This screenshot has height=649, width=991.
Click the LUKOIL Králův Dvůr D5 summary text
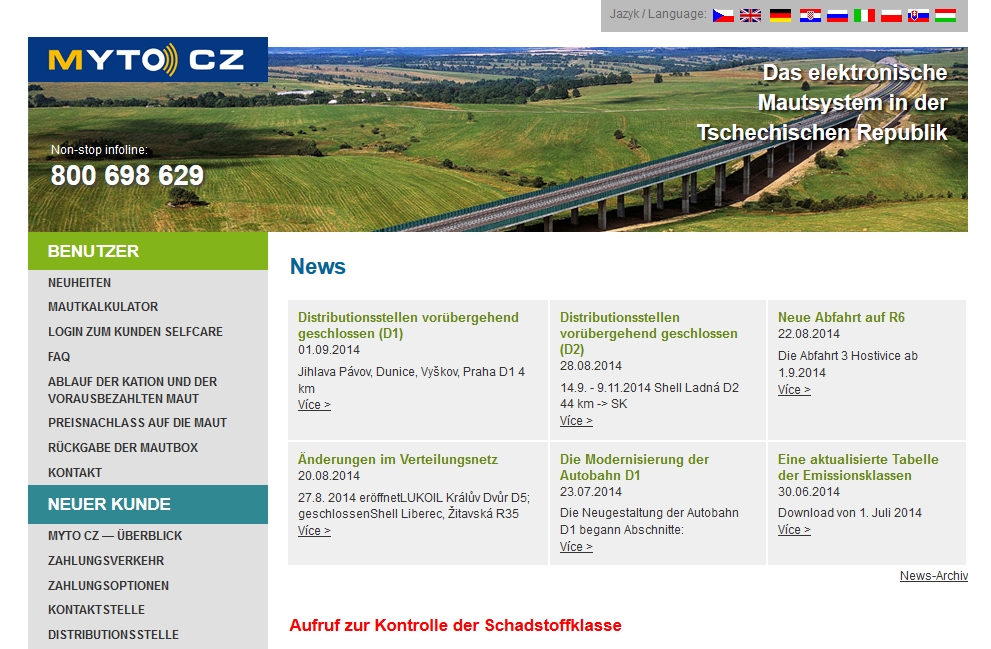[x=414, y=506]
